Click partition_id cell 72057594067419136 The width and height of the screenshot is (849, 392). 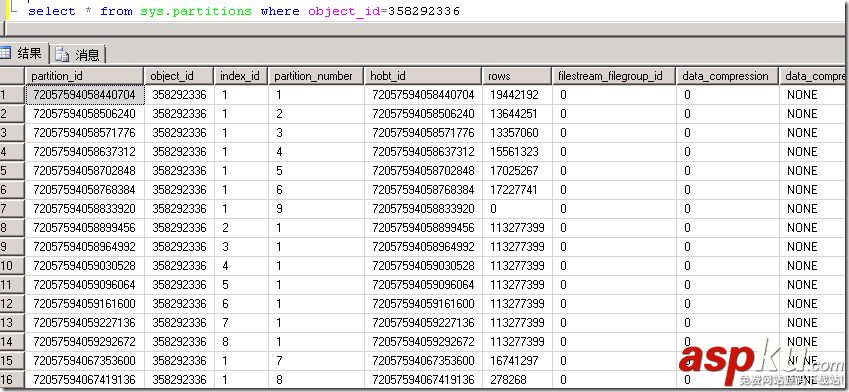pos(84,380)
